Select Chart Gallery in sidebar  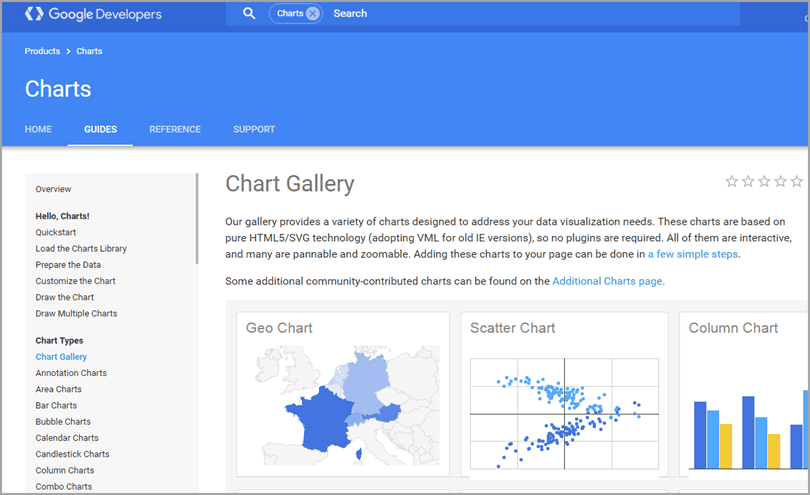tap(61, 357)
